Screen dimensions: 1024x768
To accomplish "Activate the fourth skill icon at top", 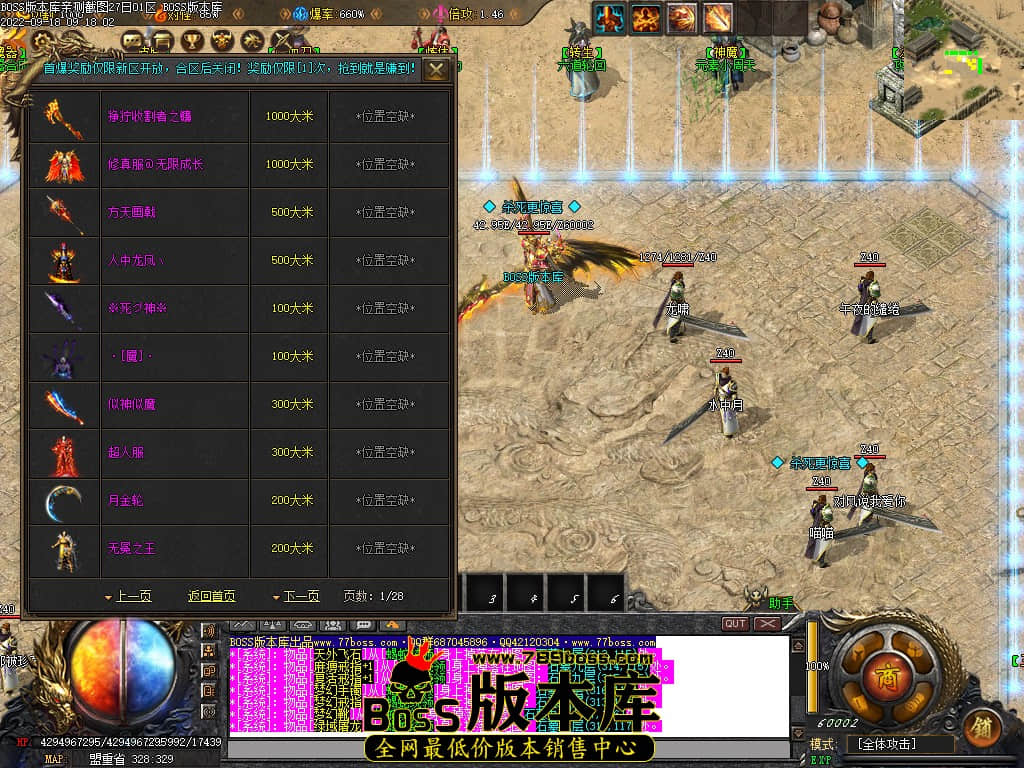I will pyautogui.click(x=717, y=17).
